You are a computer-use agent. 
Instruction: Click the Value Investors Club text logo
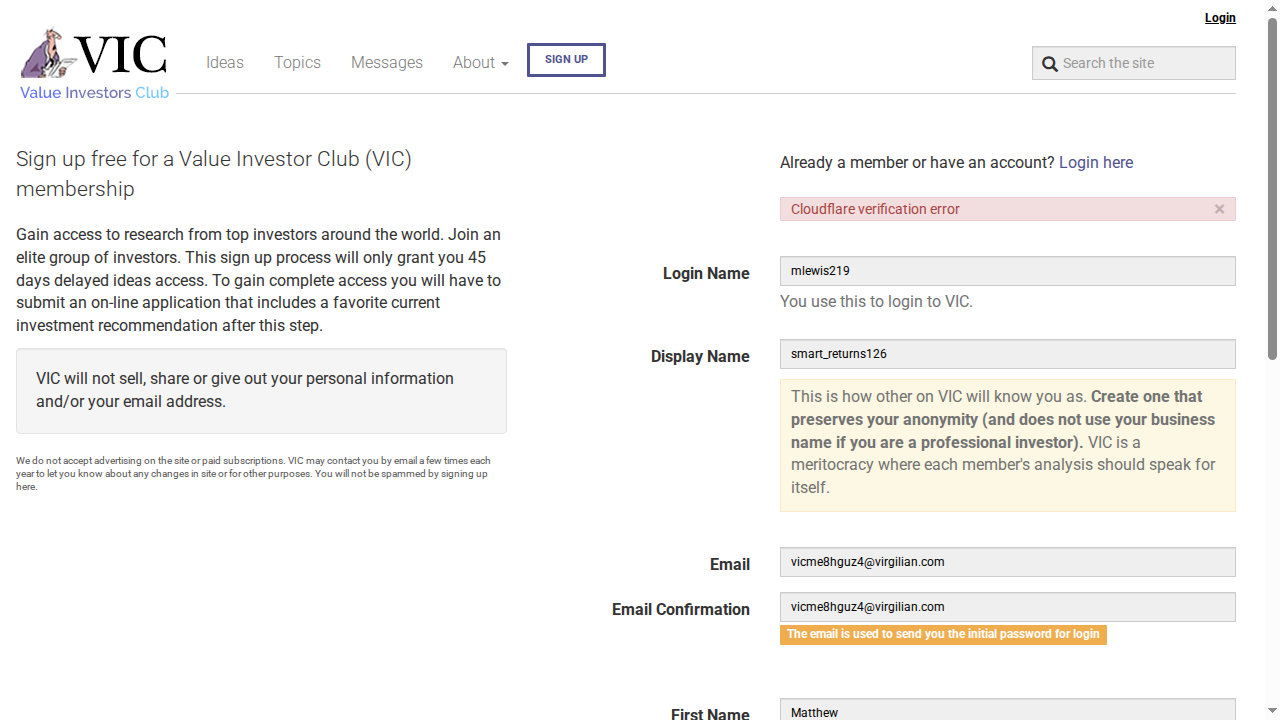coord(95,93)
